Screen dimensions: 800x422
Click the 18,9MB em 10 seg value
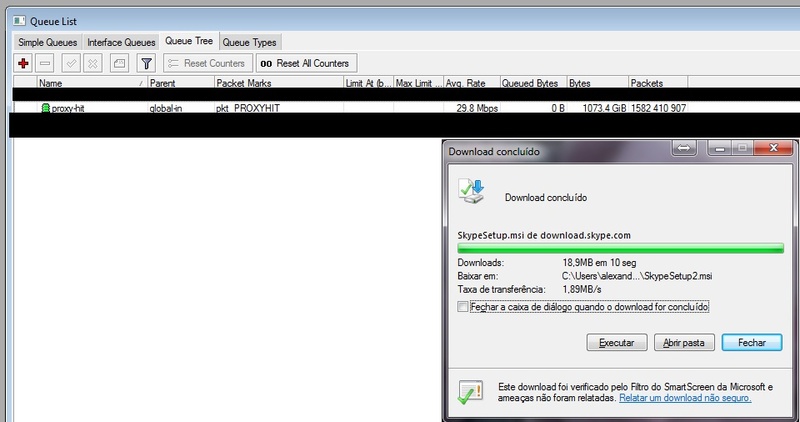click(599, 263)
